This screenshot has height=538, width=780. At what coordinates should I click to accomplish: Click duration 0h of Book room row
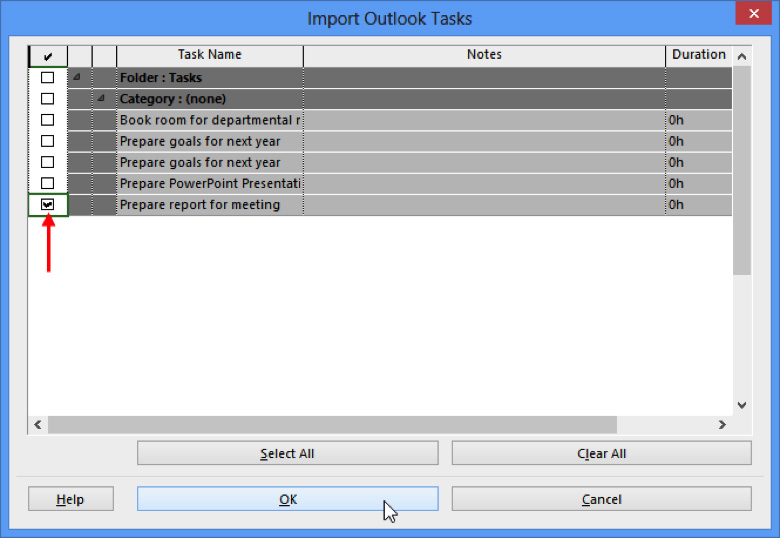point(698,120)
